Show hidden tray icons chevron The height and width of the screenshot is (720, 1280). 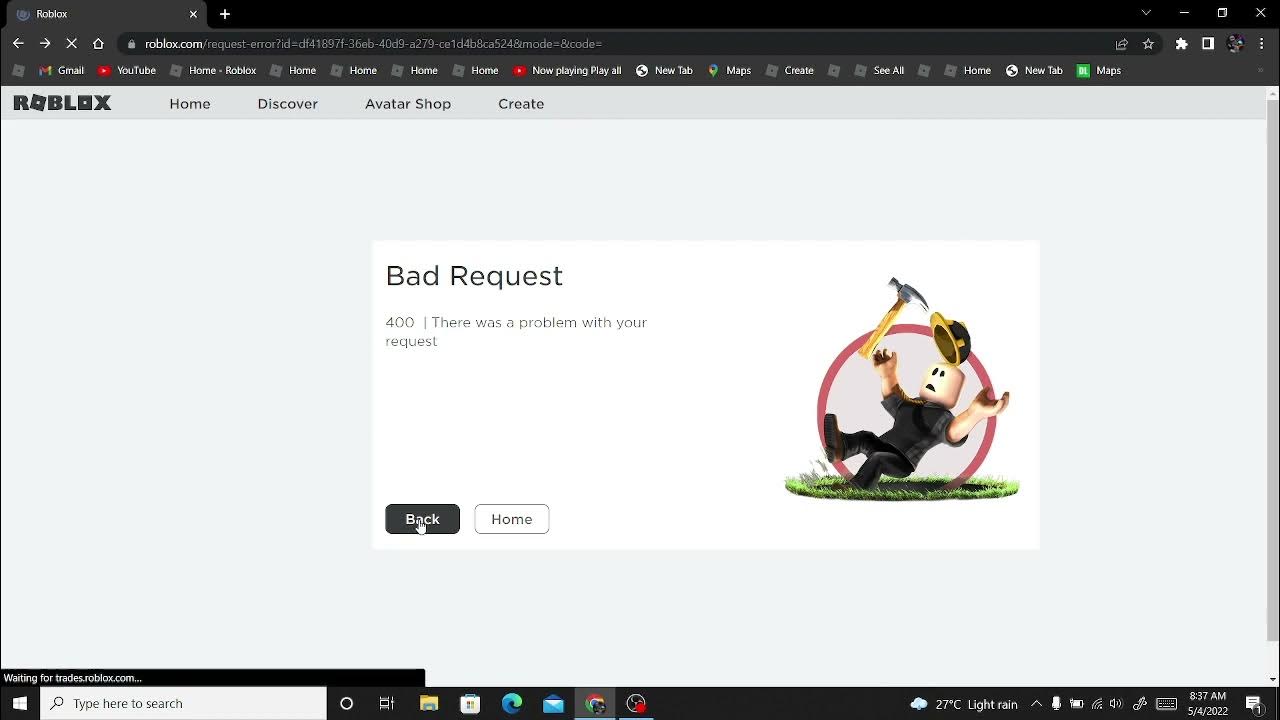coord(1036,704)
